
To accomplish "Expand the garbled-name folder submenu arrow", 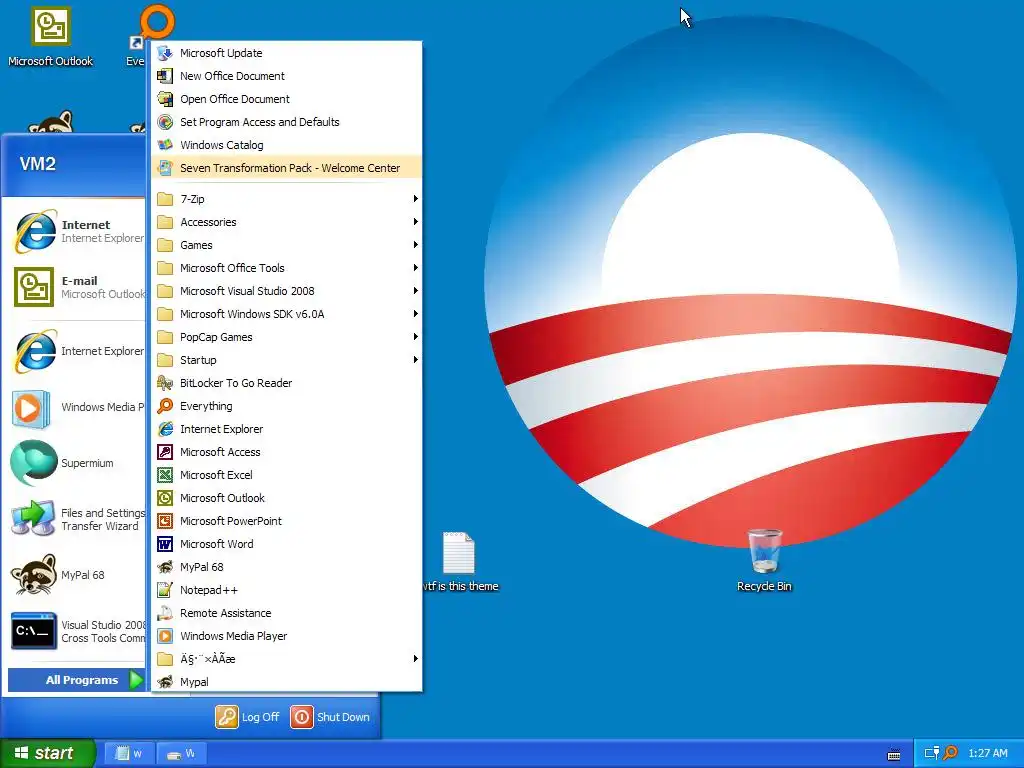I will click(x=415, y=659).
